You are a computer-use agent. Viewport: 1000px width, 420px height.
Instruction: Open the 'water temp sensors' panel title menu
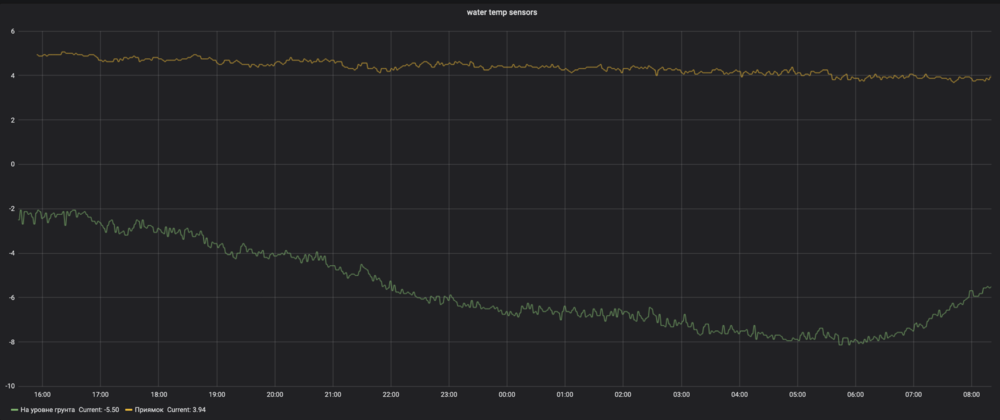tap(500, 12)
